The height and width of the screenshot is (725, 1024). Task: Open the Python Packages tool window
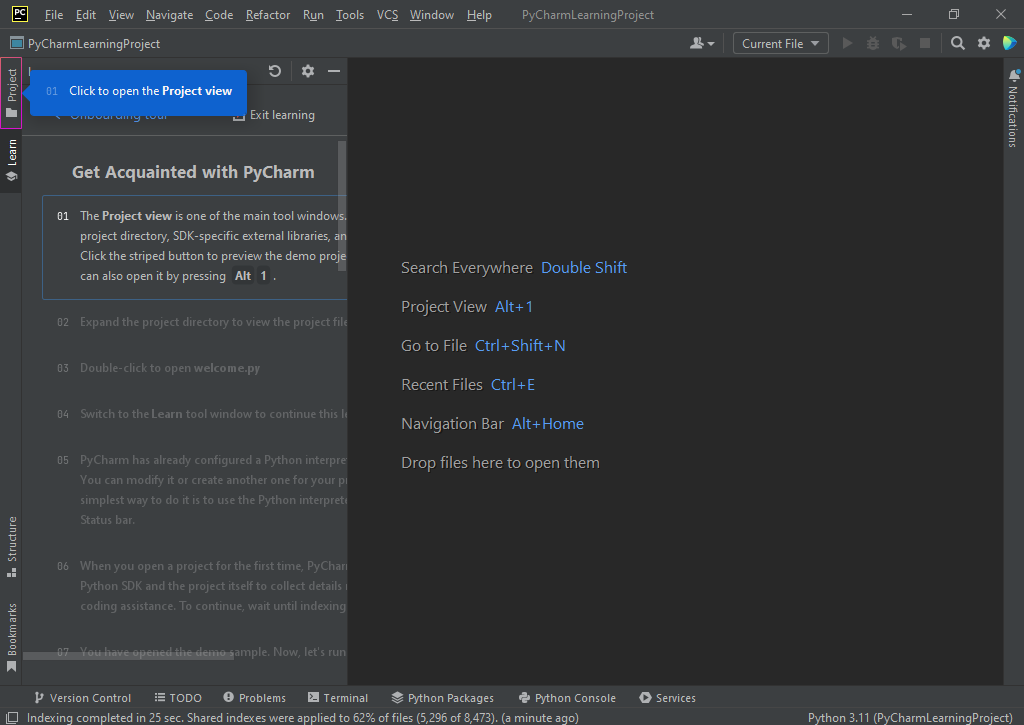tap(442, 698)
